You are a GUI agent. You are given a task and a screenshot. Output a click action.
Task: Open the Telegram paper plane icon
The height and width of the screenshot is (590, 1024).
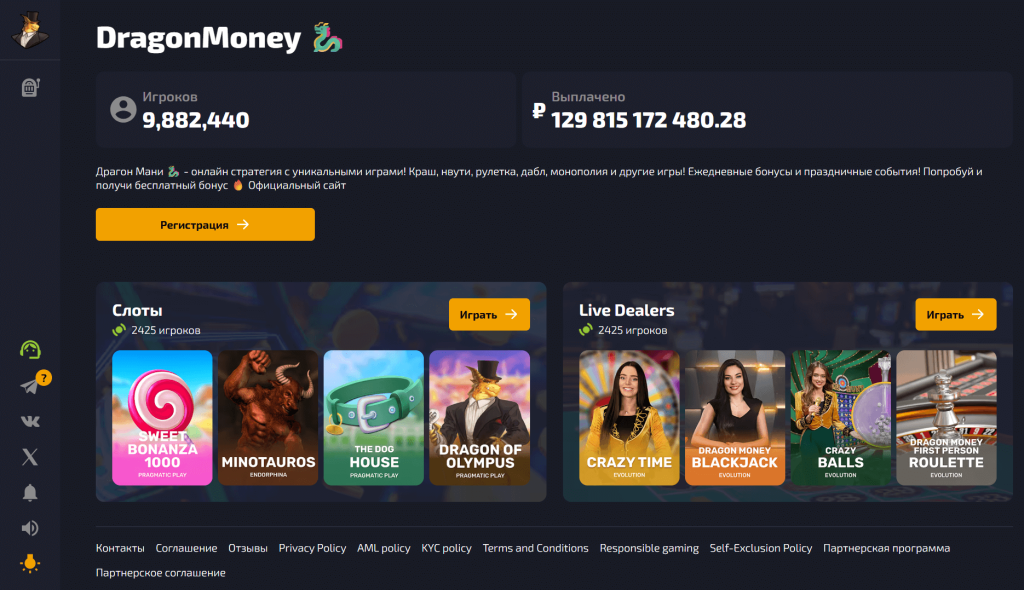point(30,385)
